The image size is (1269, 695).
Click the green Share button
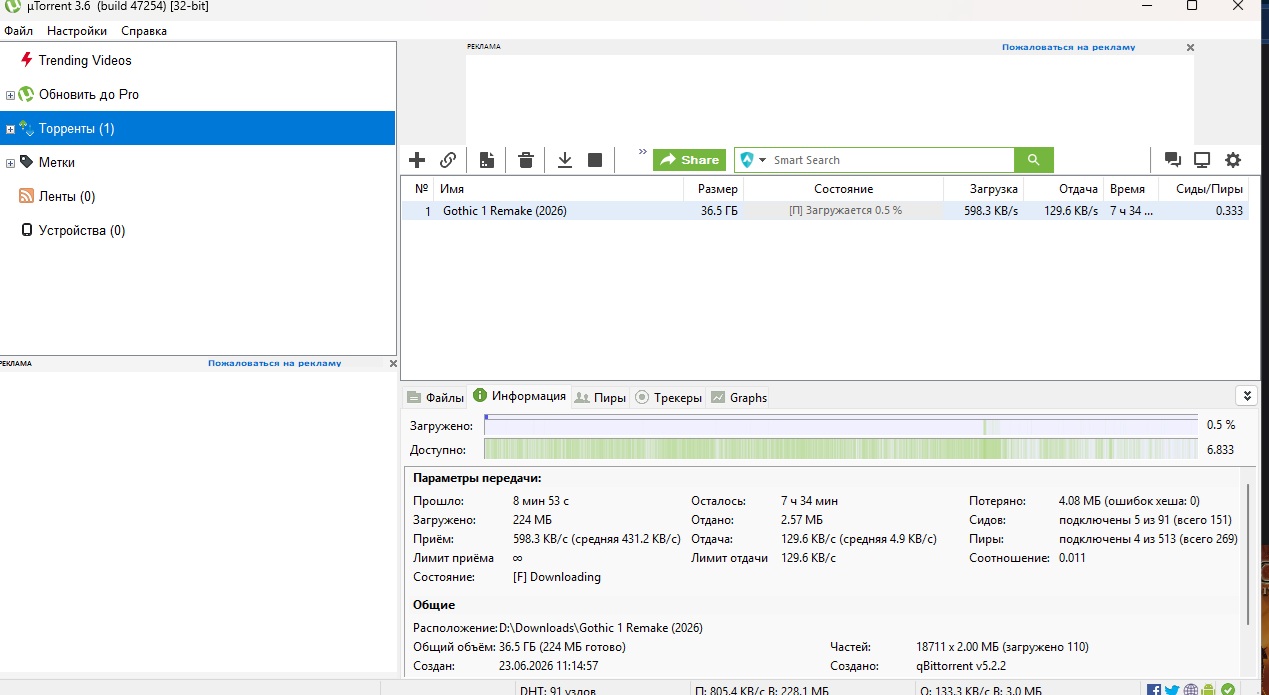click(x=689, y=160)
